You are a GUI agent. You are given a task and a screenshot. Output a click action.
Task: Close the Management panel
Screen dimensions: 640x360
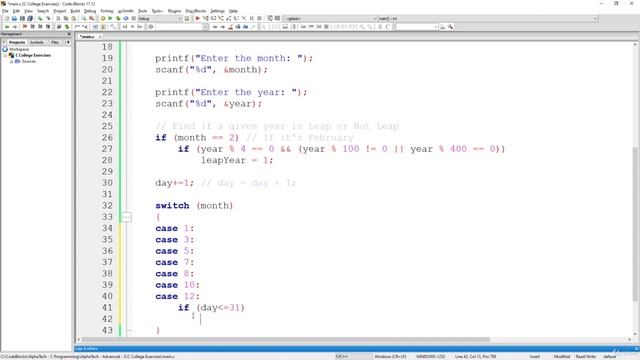[x=69, y=34]
